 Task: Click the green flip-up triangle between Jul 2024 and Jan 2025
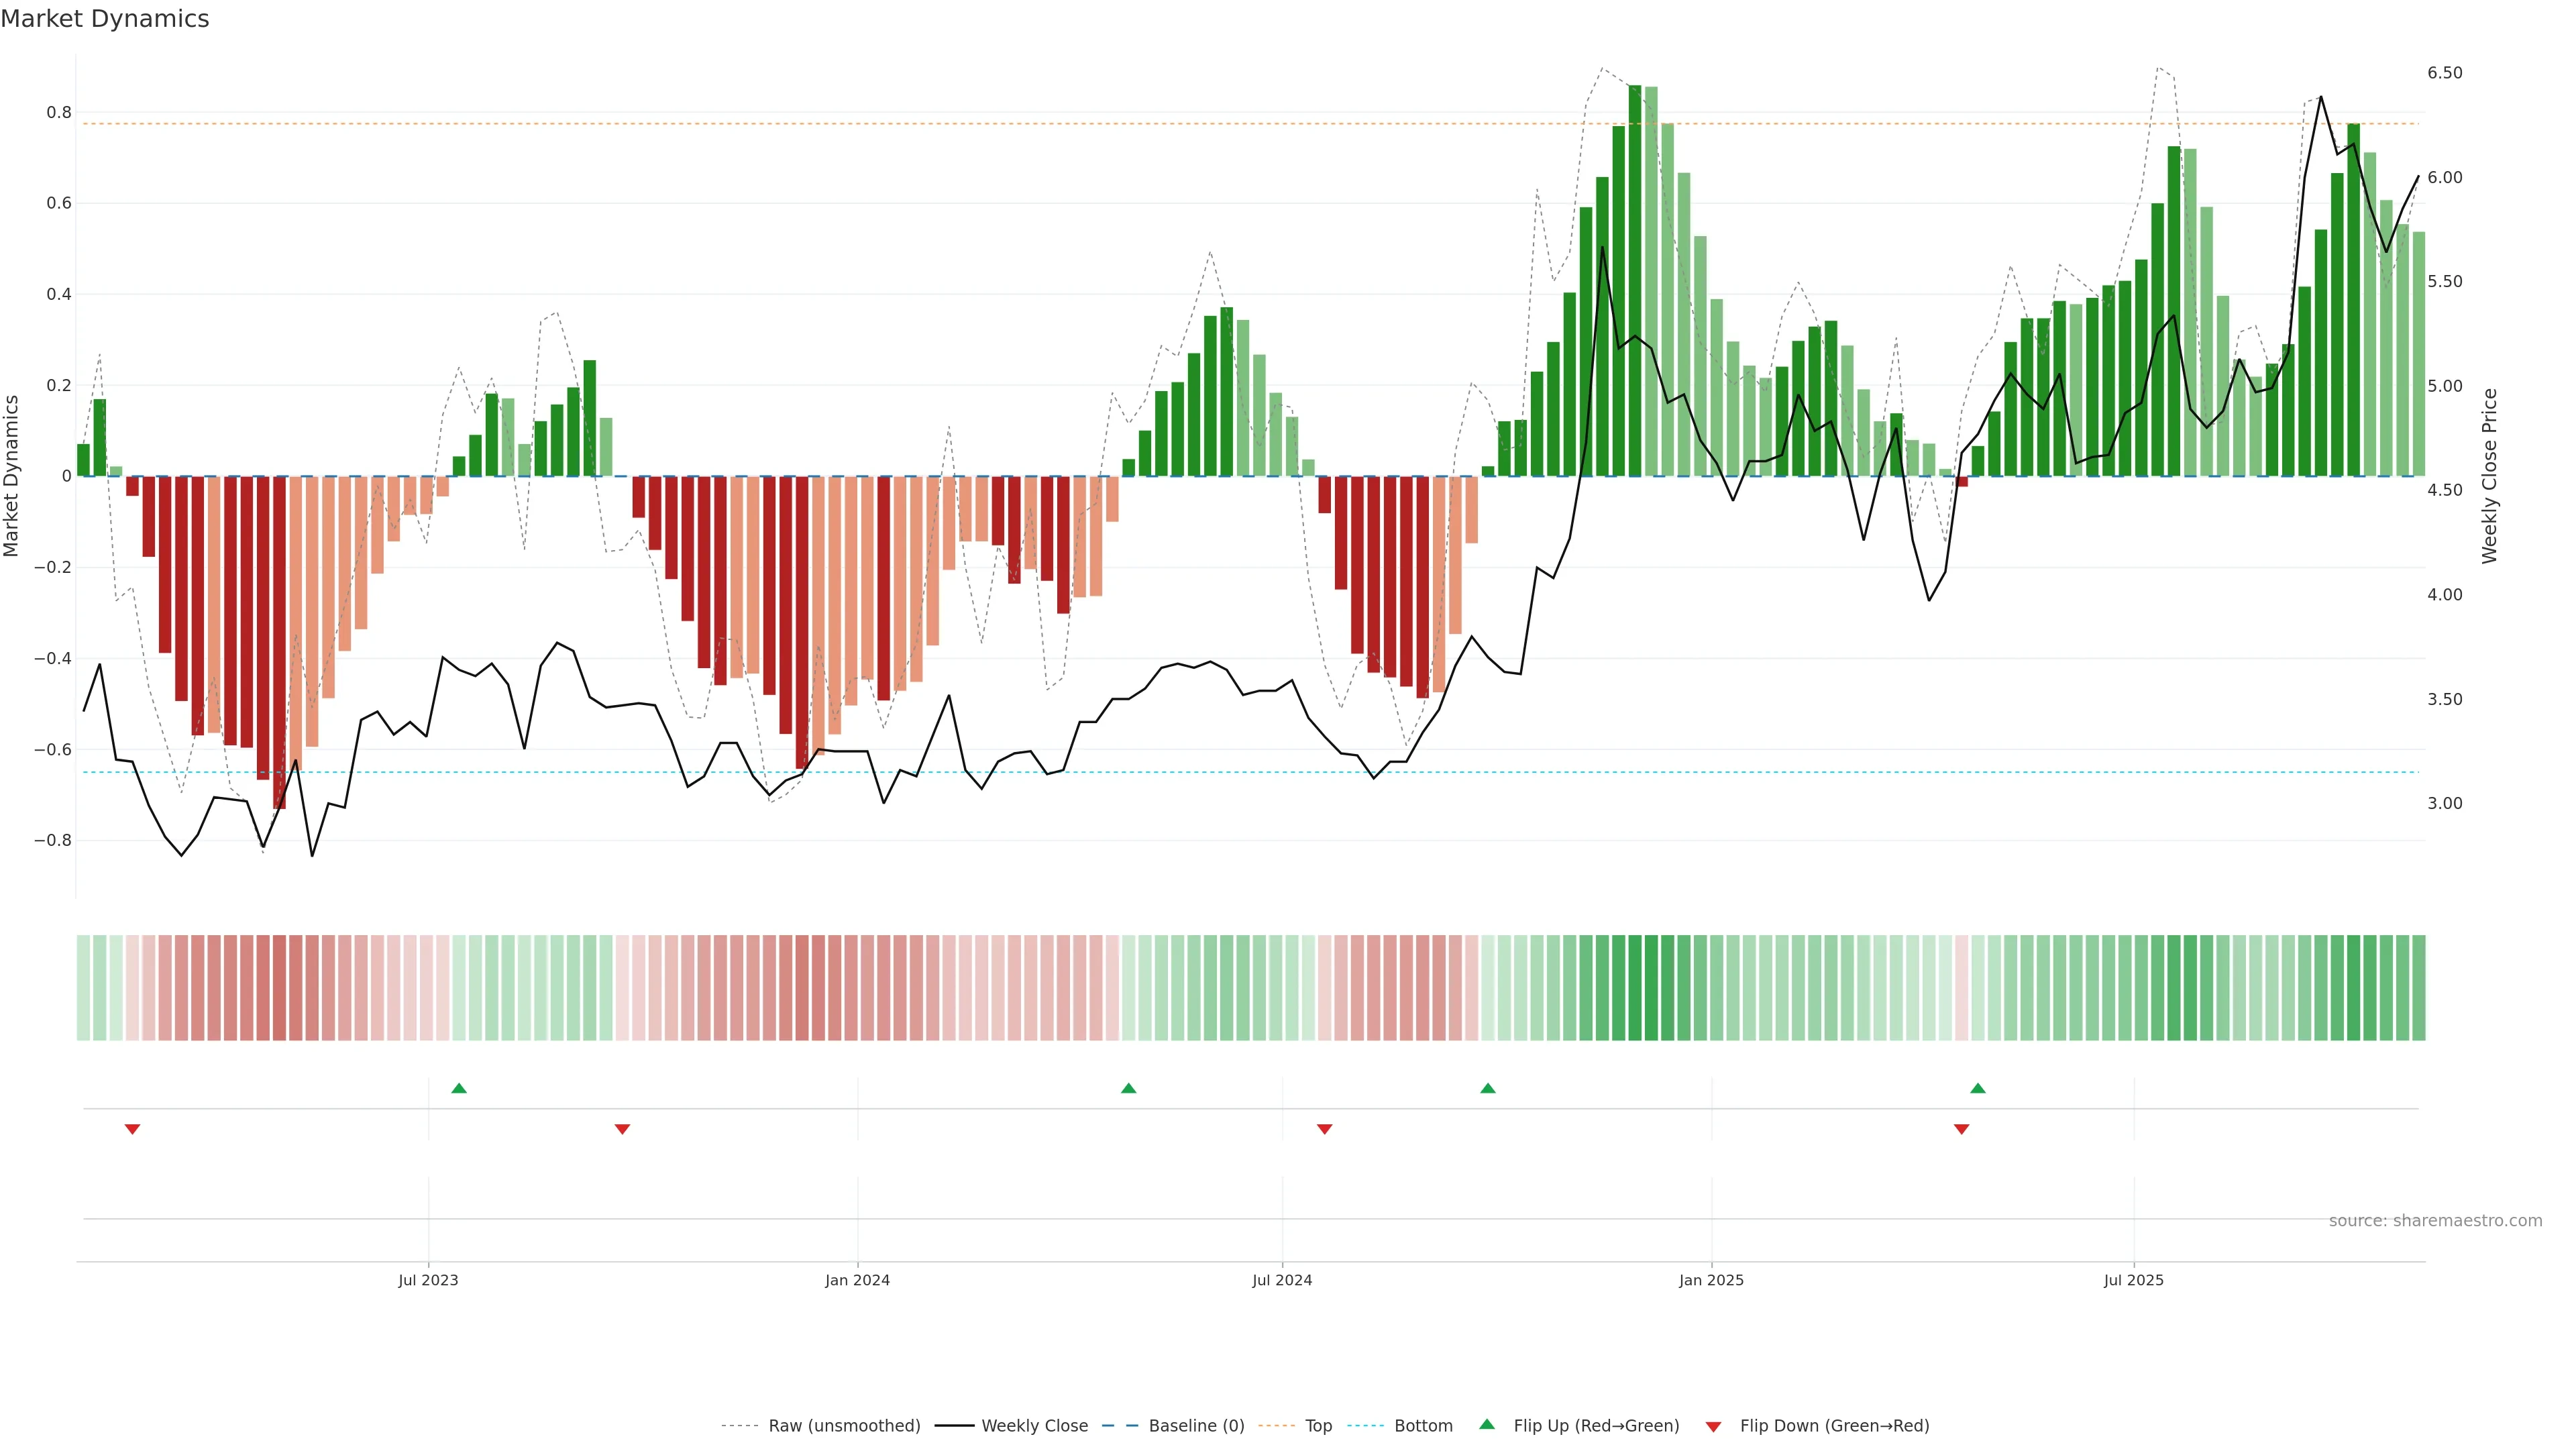1488,1088
